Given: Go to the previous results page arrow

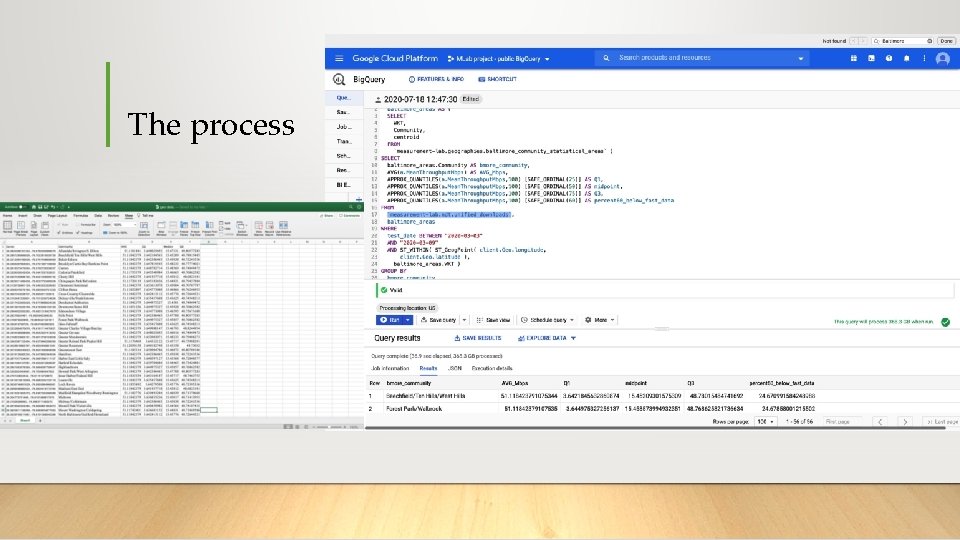Looking at the screenshot, I should pos(880,422).
